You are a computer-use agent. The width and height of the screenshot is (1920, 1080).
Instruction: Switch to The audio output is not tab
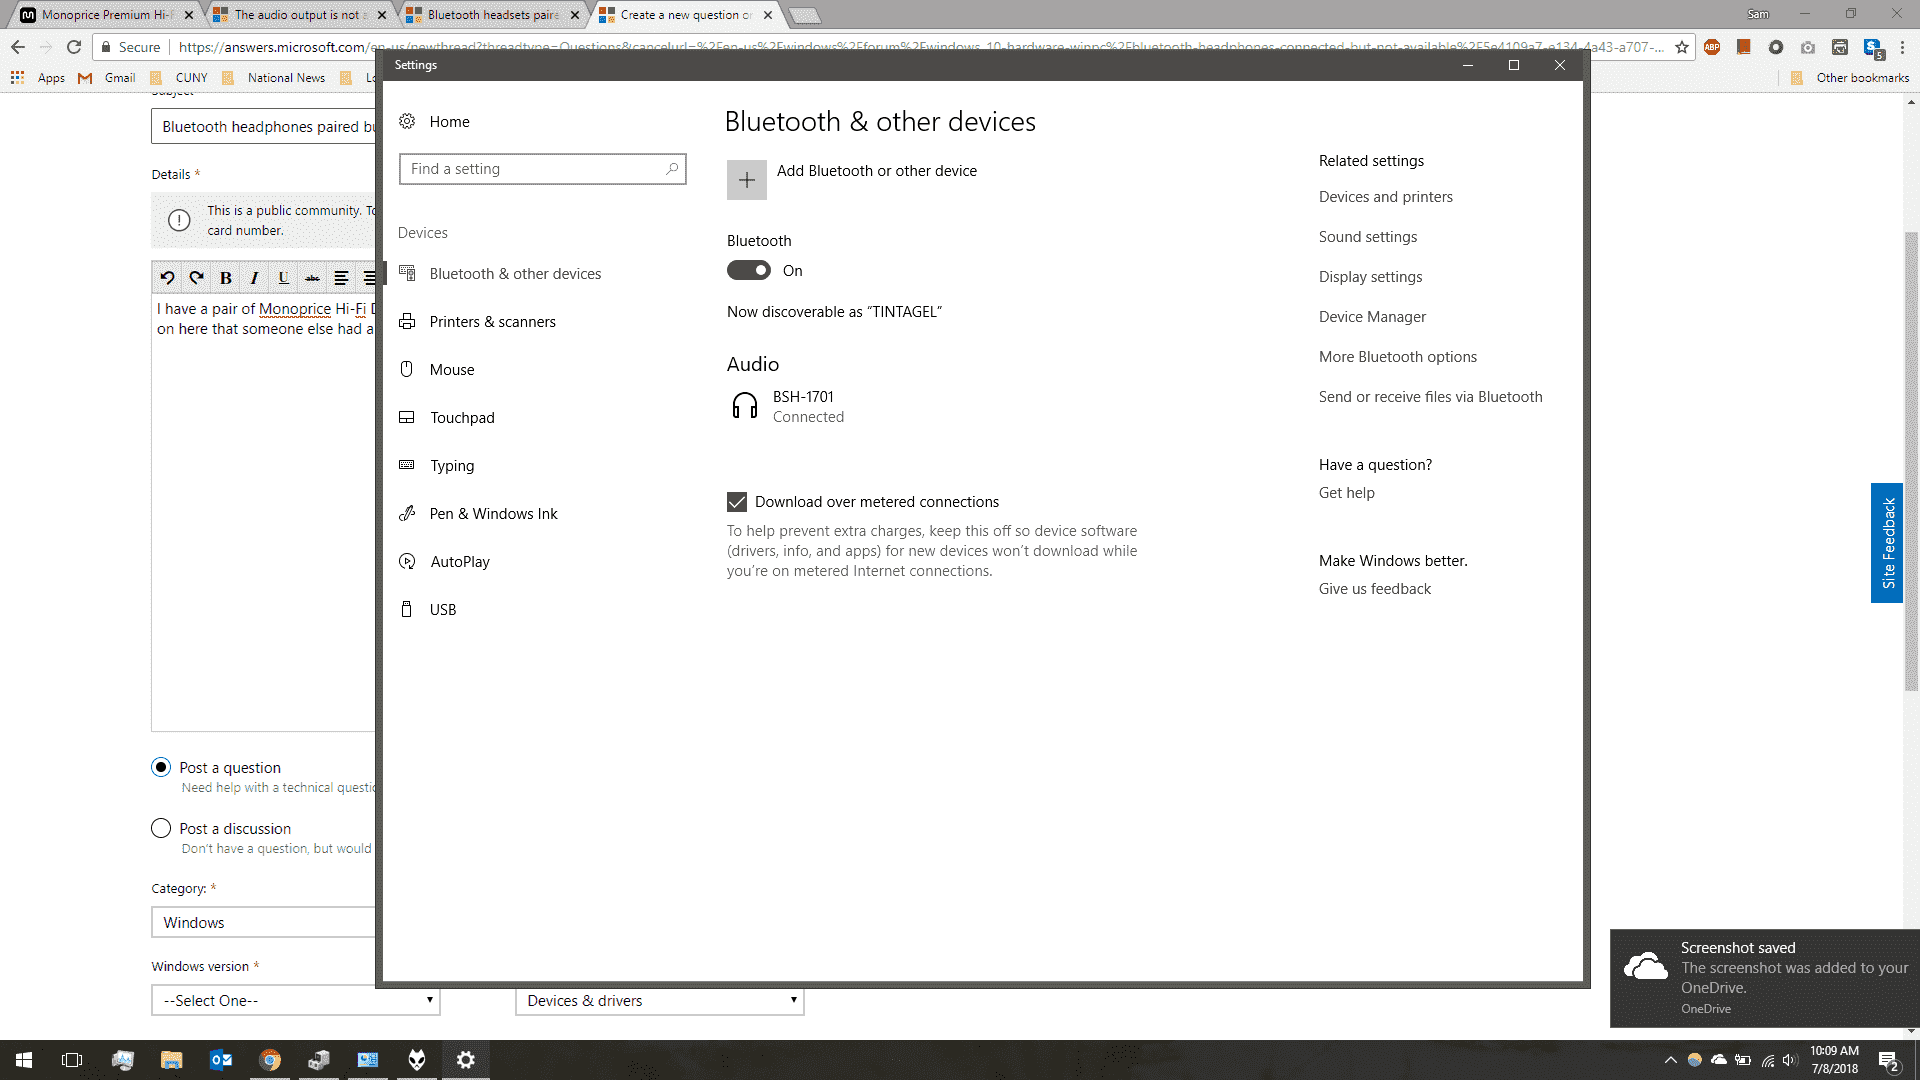coord(298,15)
